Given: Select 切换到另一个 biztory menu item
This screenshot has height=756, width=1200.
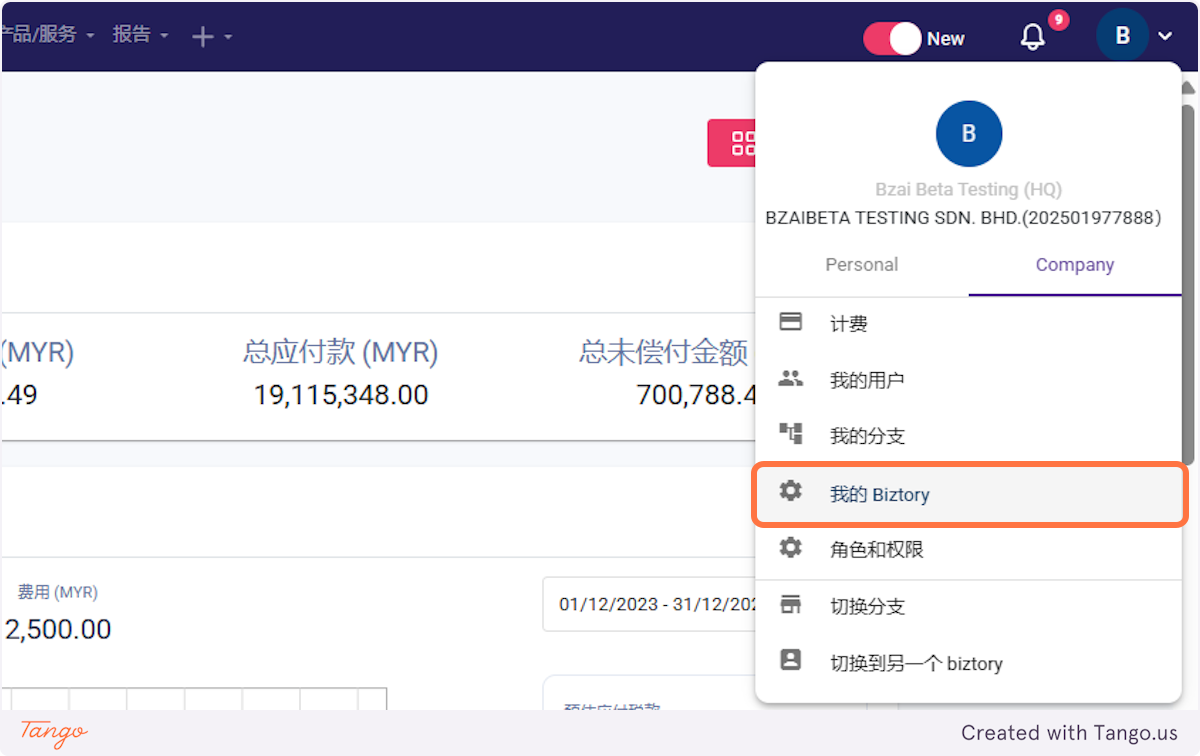Looking at the screenshot, I should (968, 663).
